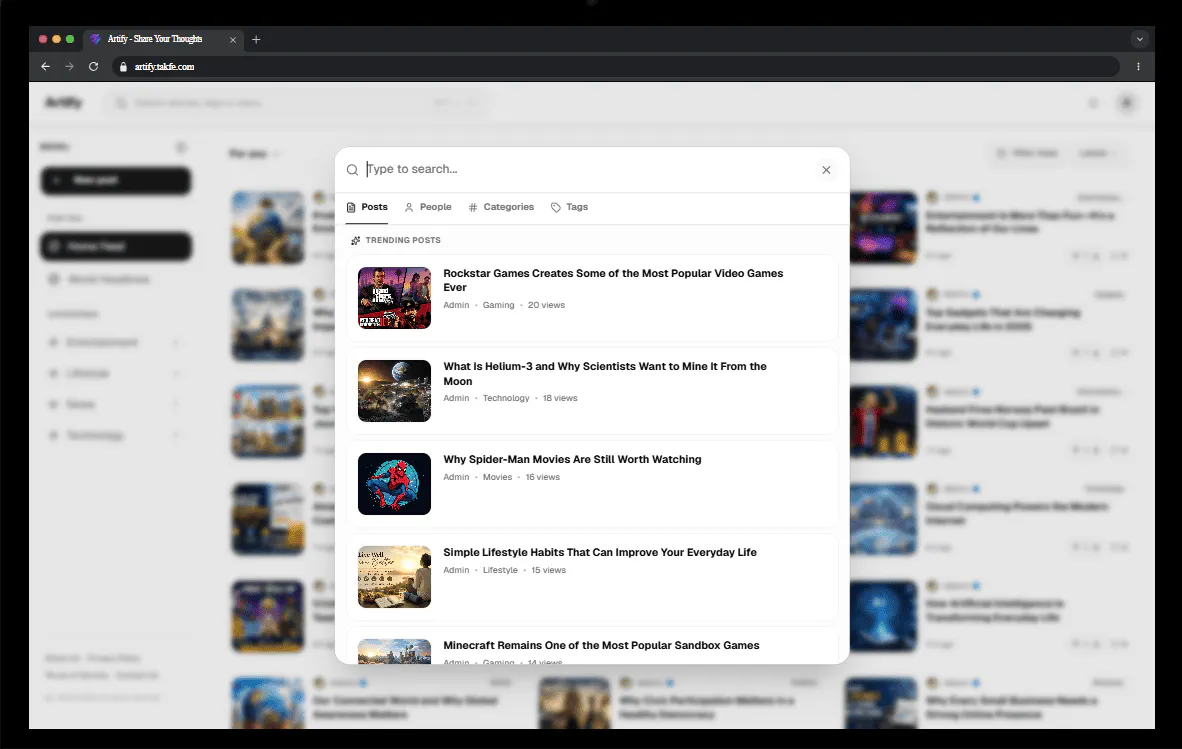The image size is (1182, 749).
Task: Click the Artify tab favicon
Action: pyautogui.click(x=96, y=39)
